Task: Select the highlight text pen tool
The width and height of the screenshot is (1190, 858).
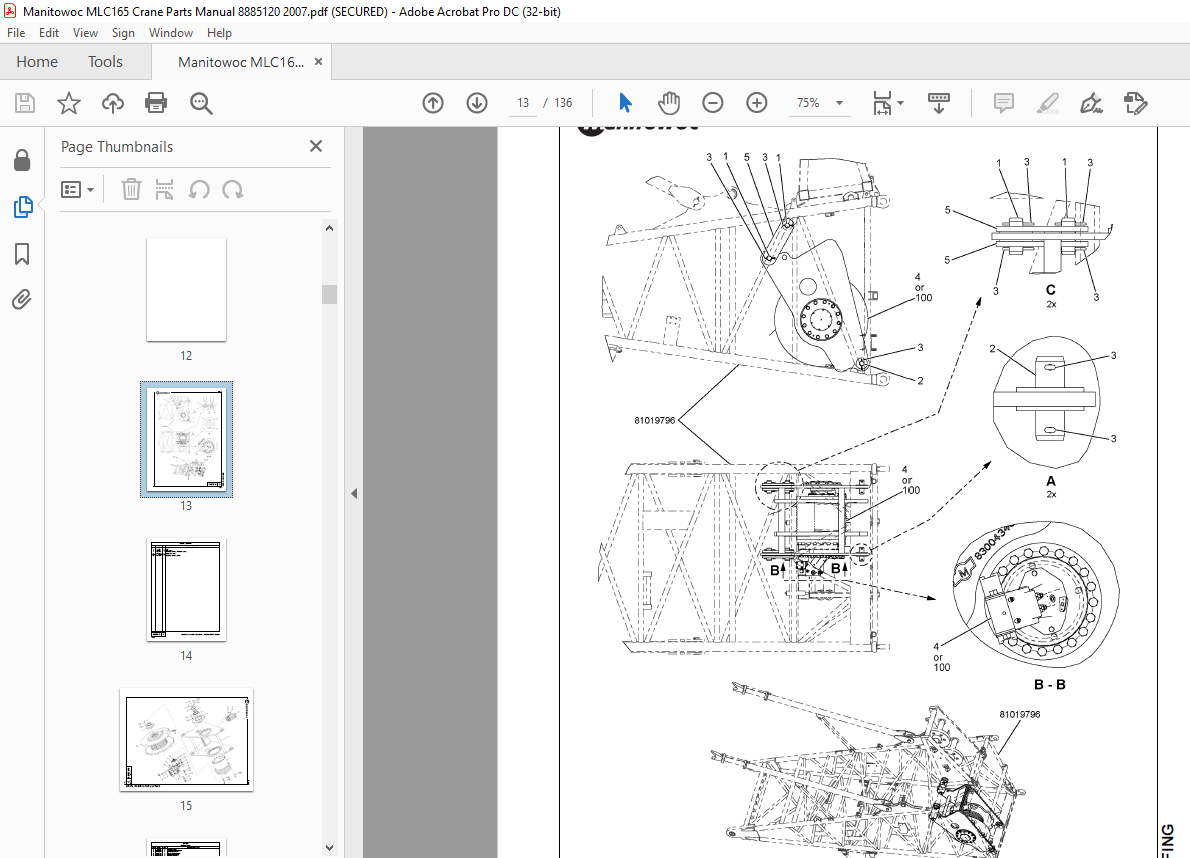Action: tap(1047, 103)
